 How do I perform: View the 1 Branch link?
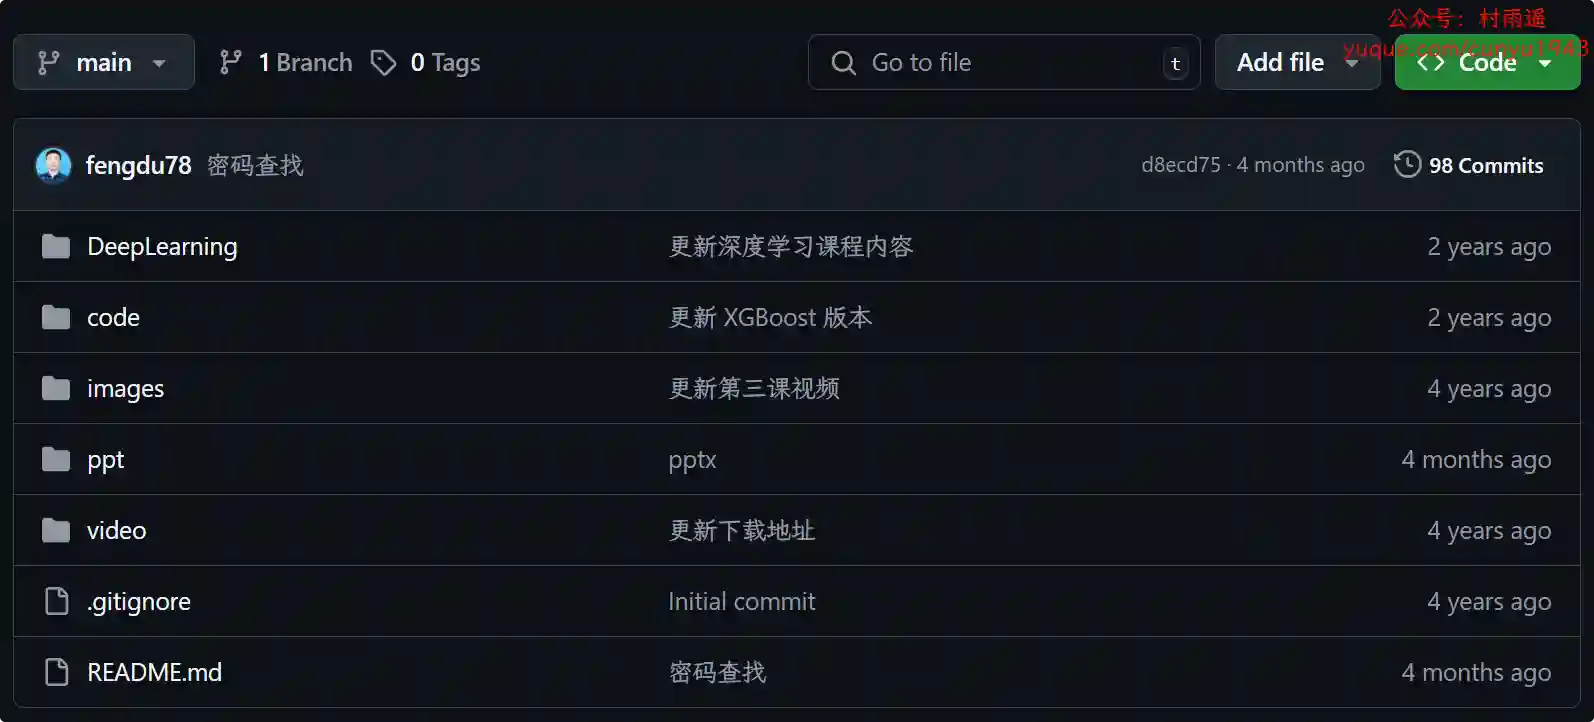(286, 62)
